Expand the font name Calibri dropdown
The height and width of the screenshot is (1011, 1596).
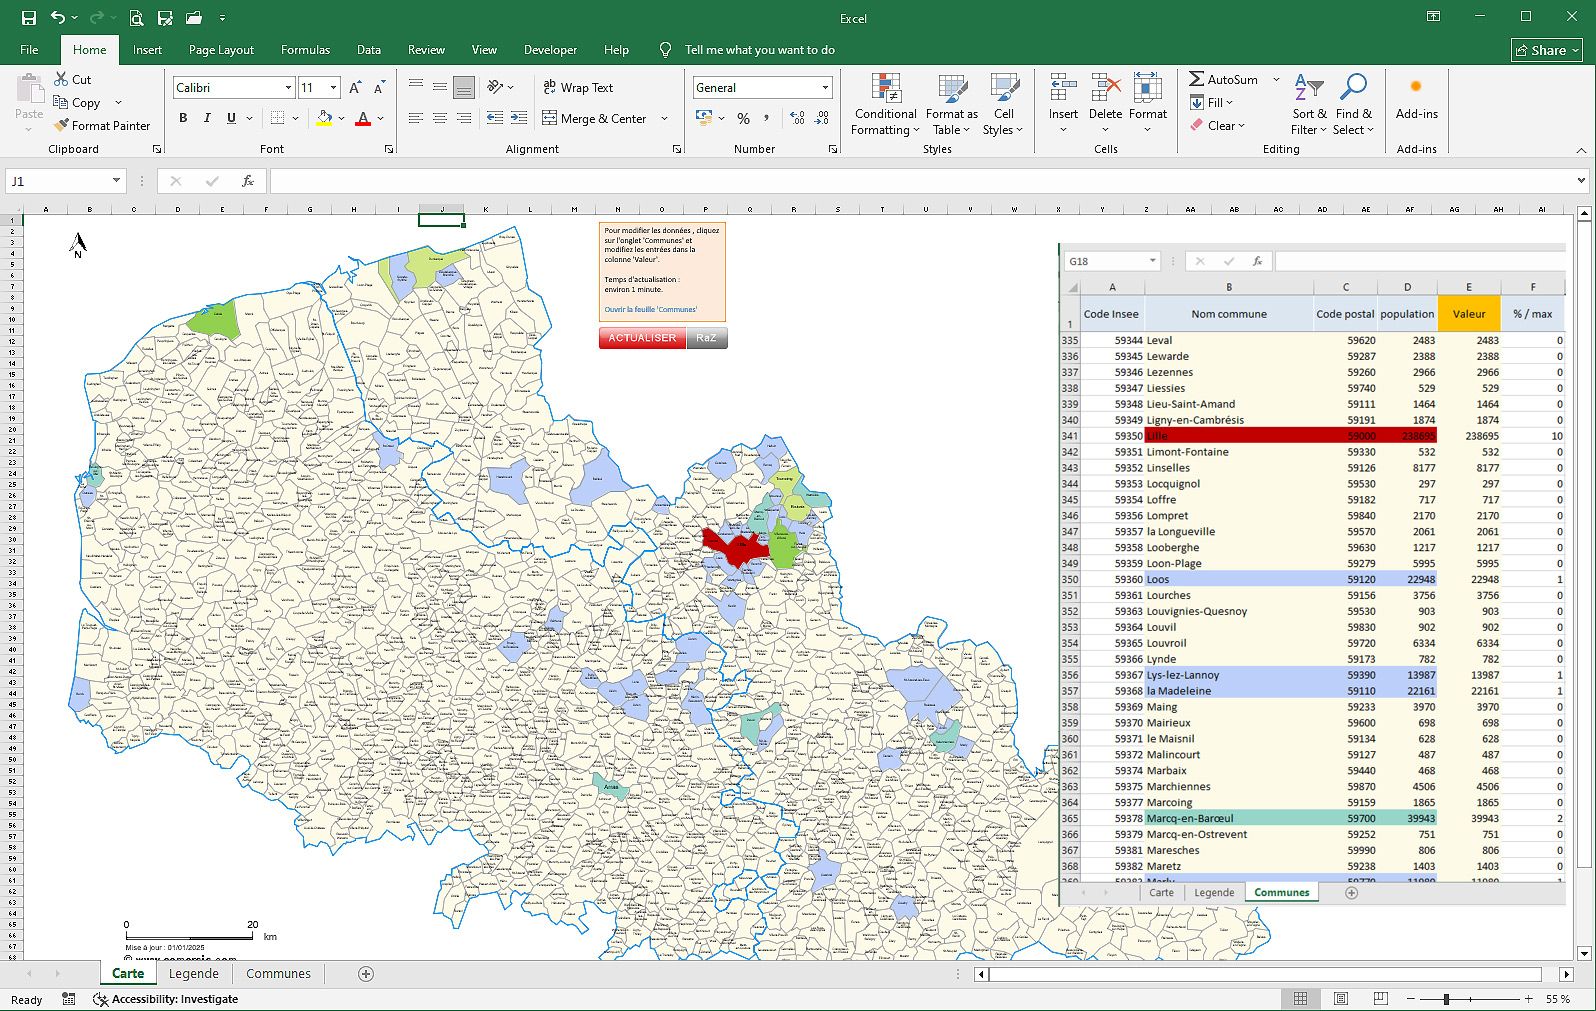[x=288, y=88]
